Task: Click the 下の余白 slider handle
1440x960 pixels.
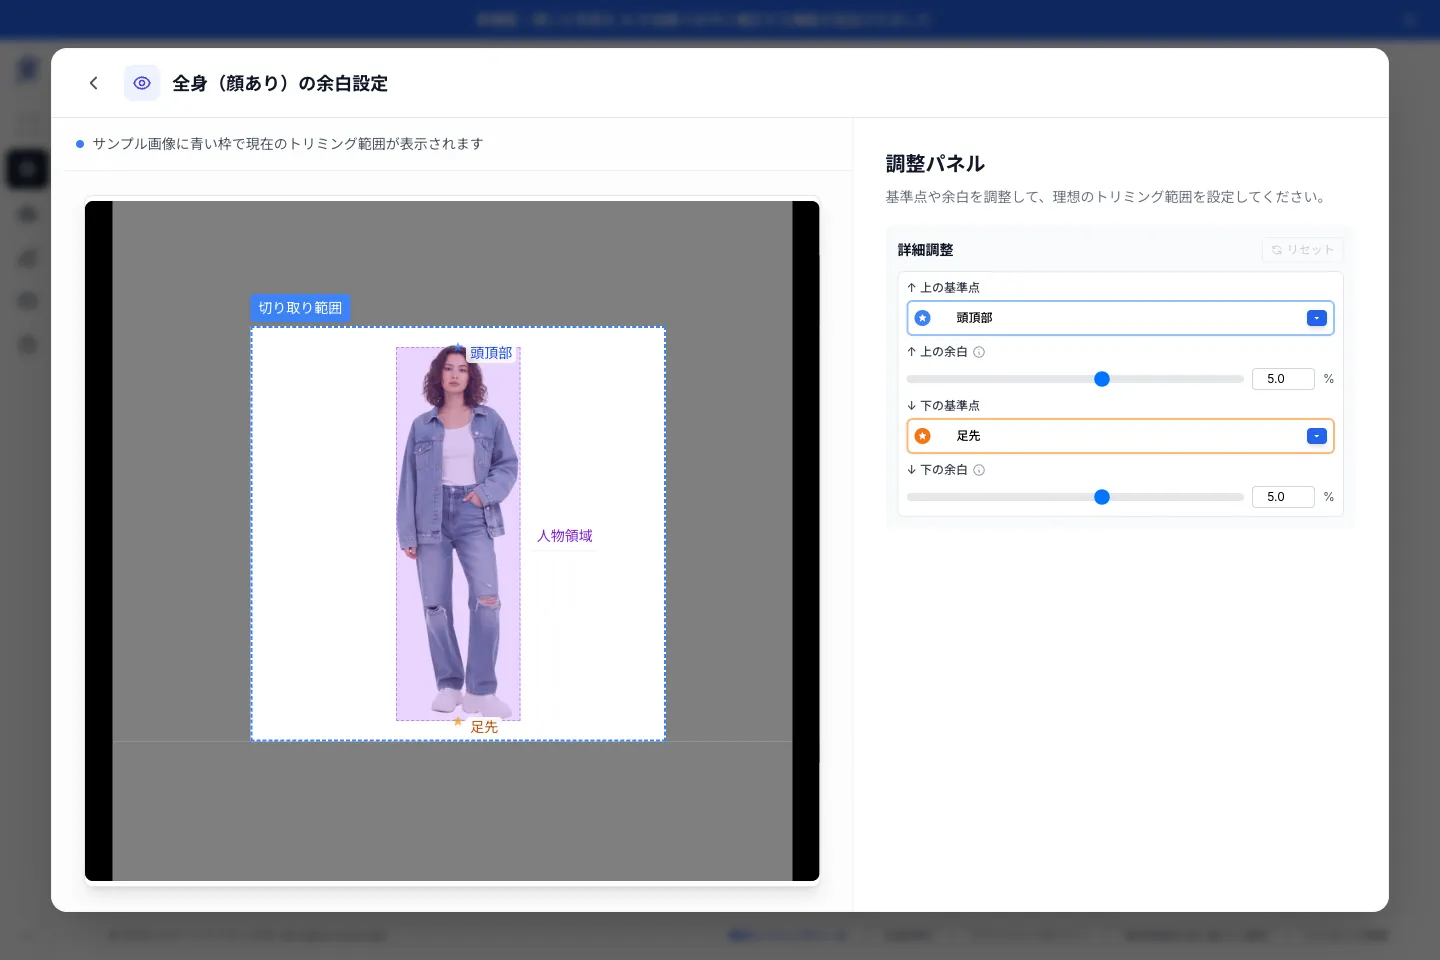Action: coord(1102,497)
